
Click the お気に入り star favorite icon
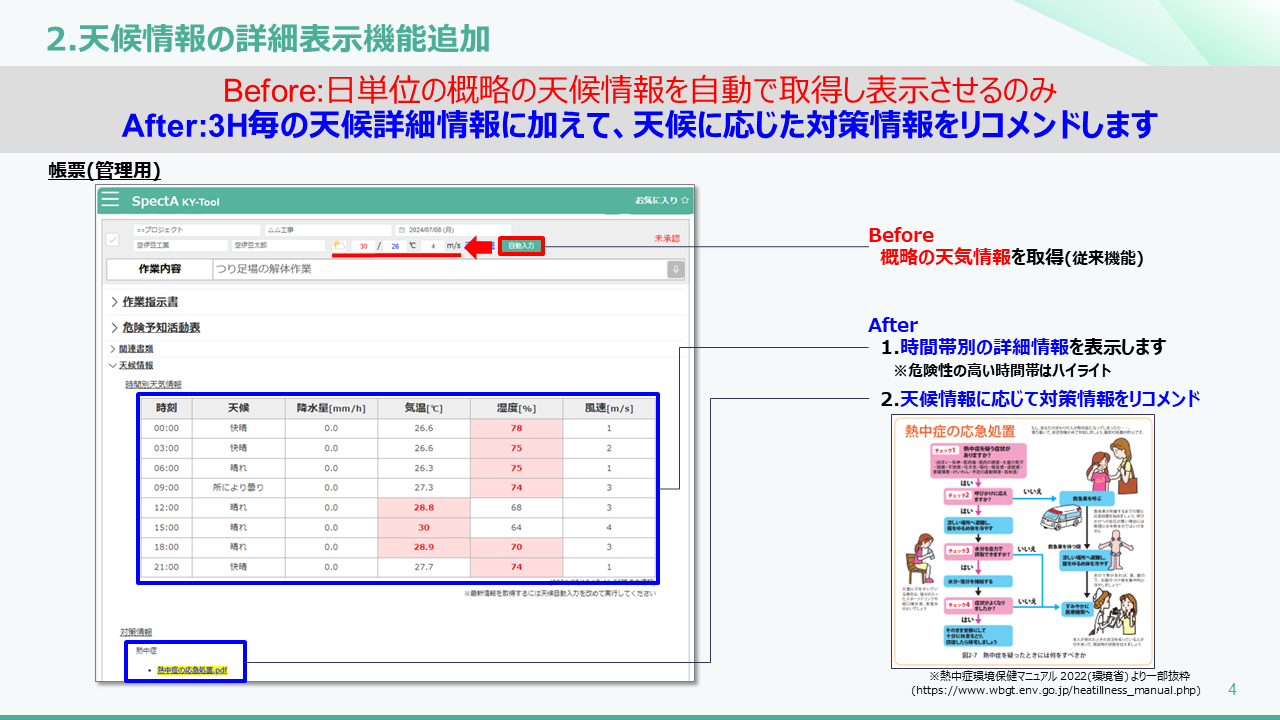[x=684, y=201]
